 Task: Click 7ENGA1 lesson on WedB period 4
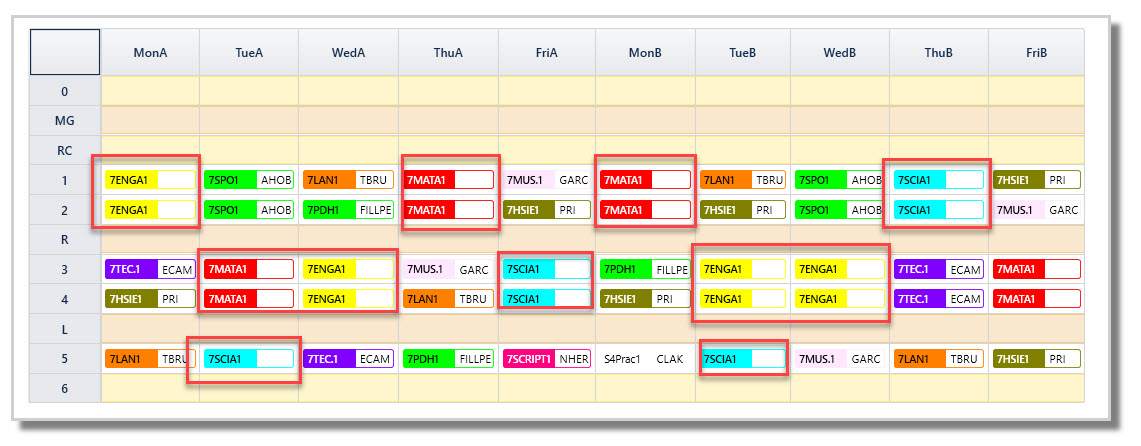tap(840, 299)
